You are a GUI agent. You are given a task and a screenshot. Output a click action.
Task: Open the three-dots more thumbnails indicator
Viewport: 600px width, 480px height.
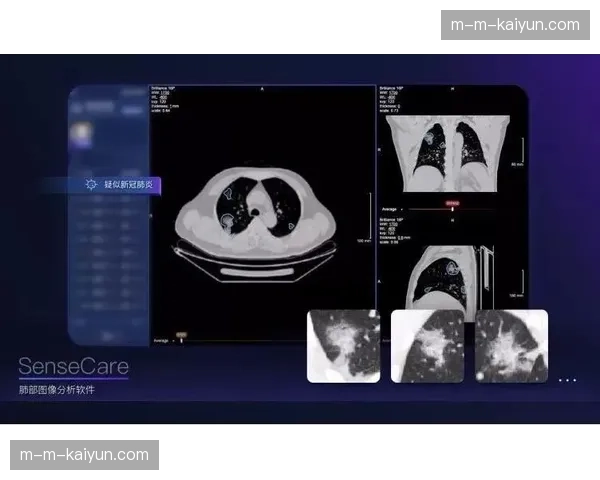point(567,380)
